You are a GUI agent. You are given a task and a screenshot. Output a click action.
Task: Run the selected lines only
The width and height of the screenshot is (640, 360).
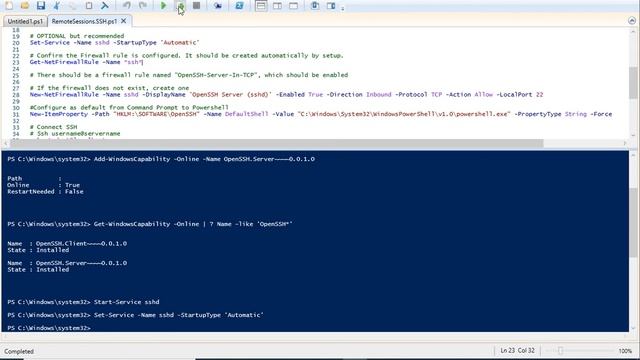[x=180, y=5]
